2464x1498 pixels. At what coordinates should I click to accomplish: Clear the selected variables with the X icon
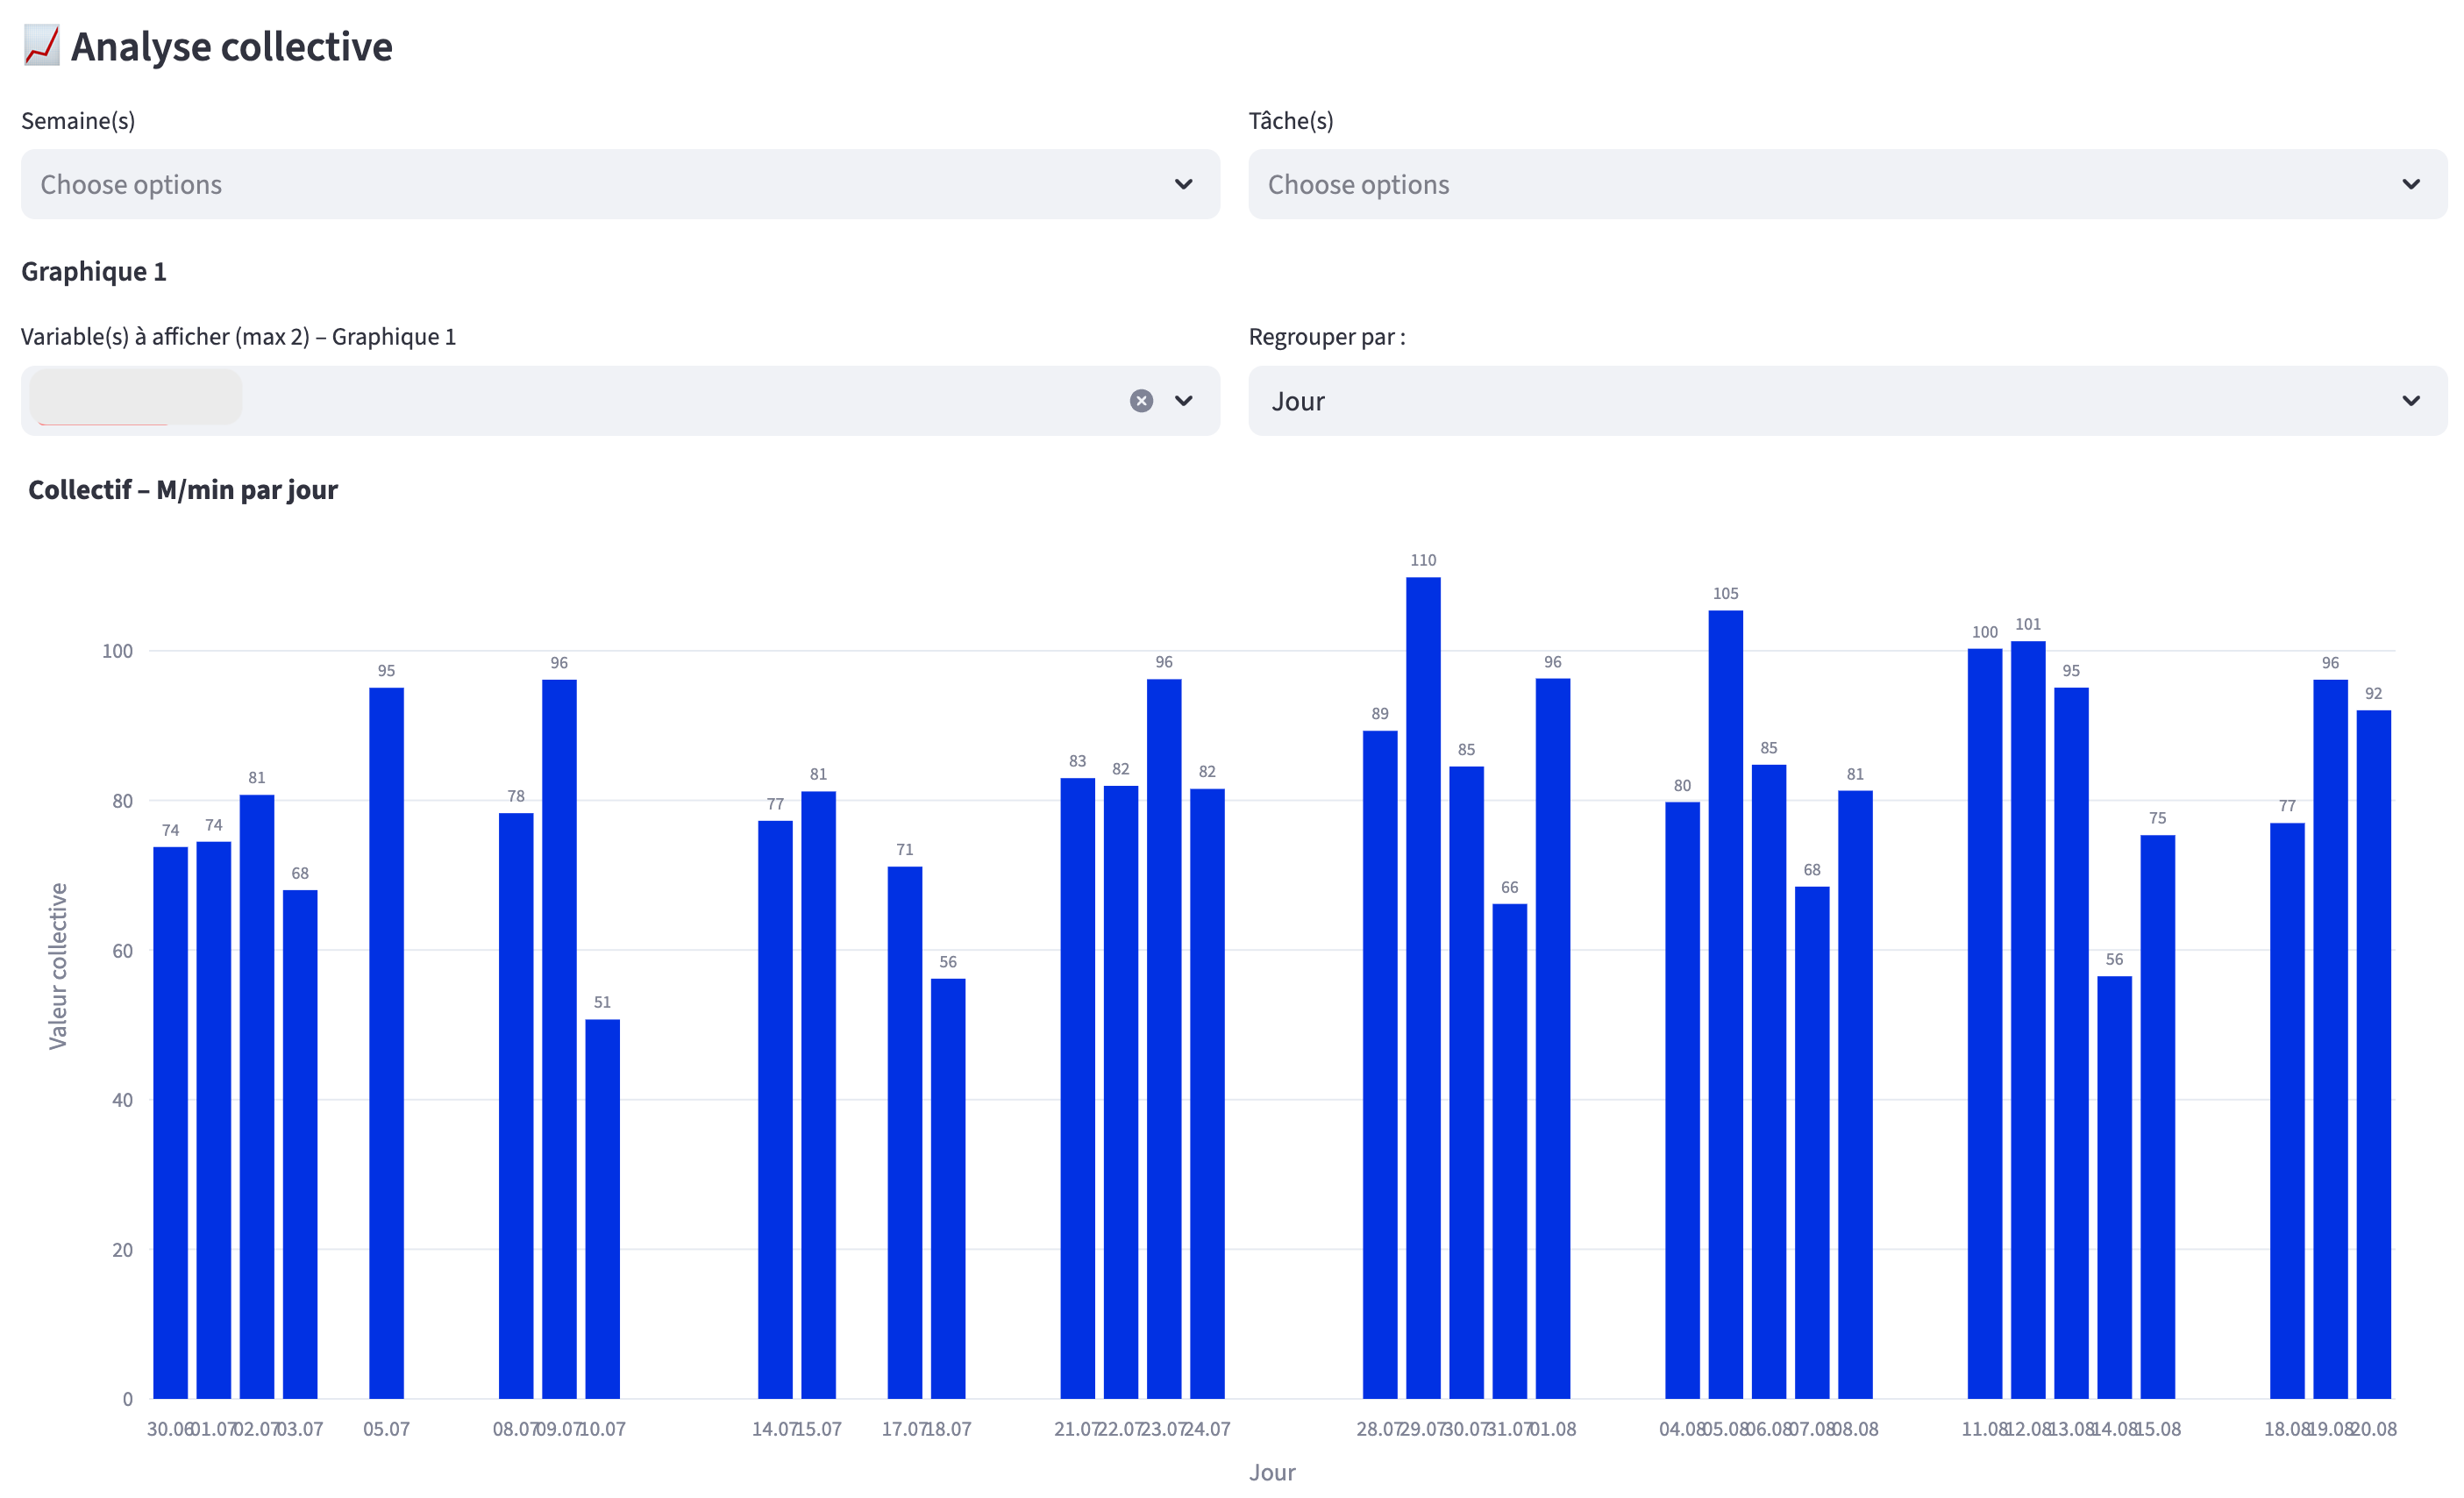coord(1141,401)
